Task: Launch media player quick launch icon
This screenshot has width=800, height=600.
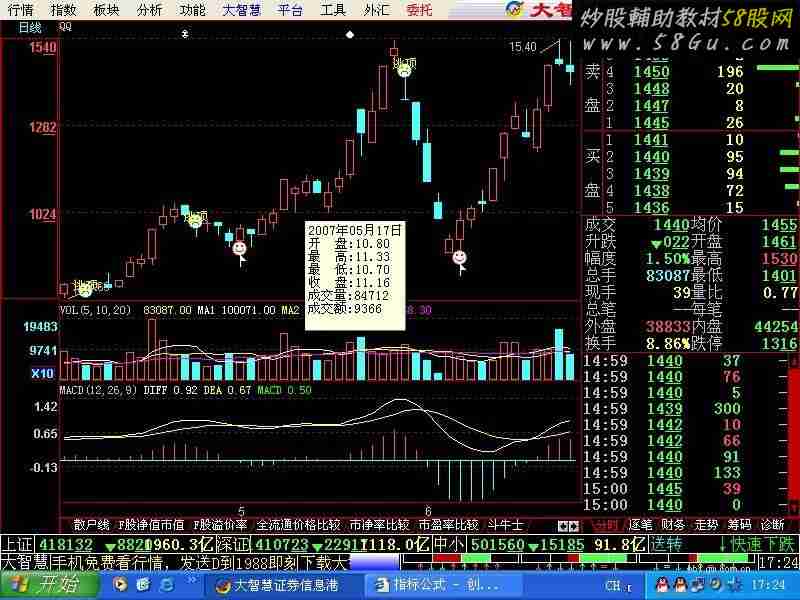Action: (x=120, y=585)
